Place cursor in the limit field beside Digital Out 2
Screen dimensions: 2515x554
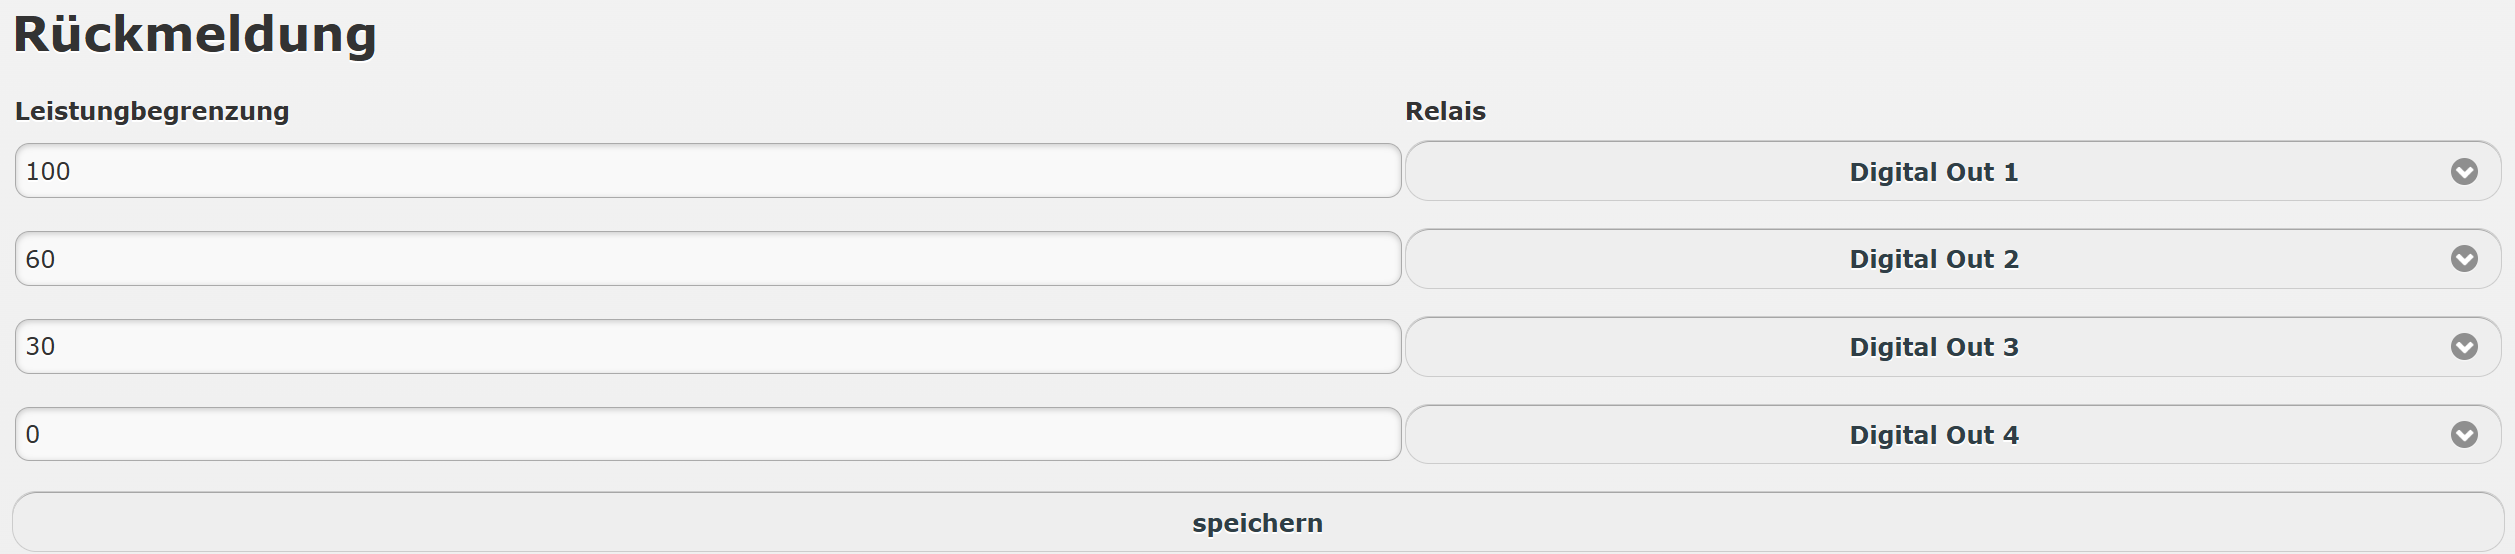(x=707, y=259)
